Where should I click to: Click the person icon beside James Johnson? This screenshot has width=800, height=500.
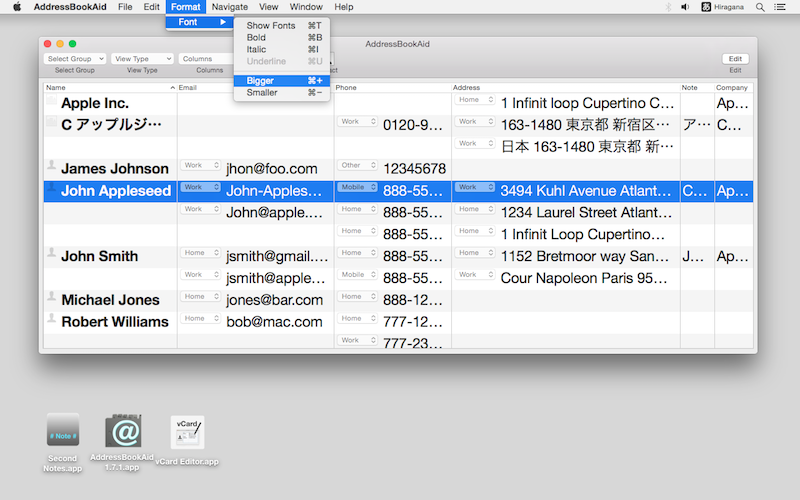click(52, 165)
